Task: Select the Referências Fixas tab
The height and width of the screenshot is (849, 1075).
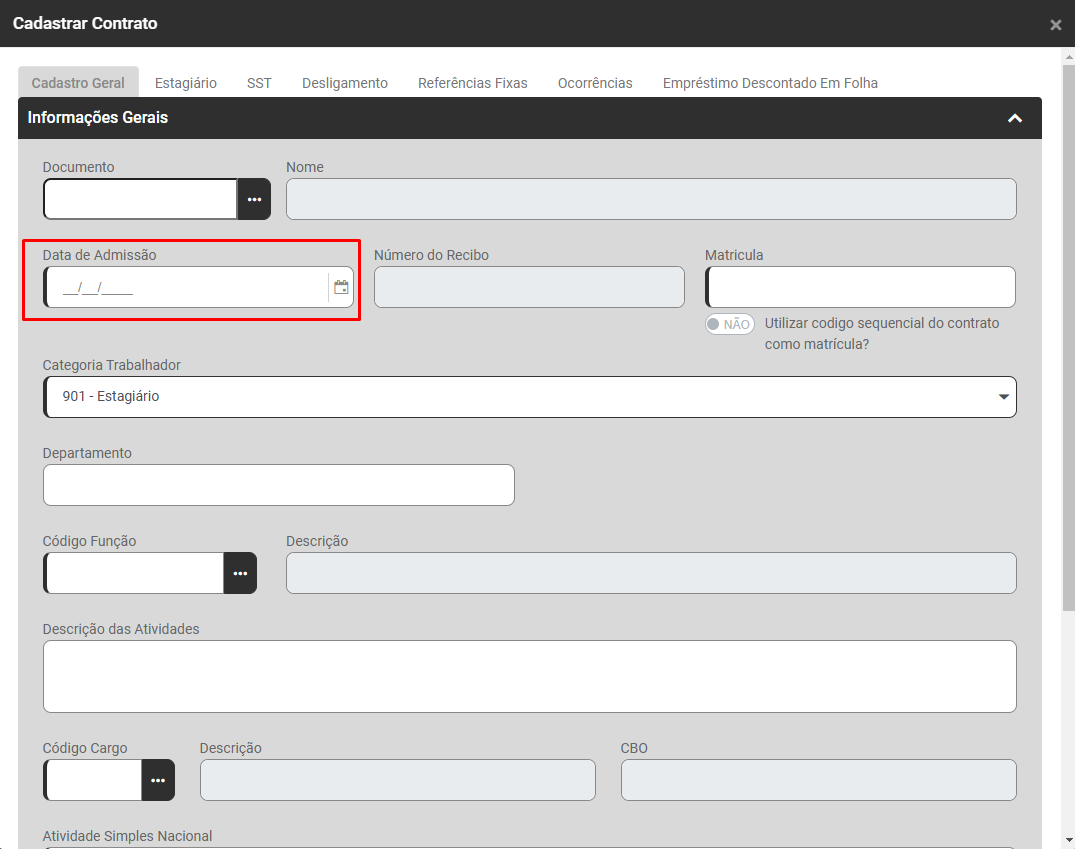Action: tap(472, 83)
